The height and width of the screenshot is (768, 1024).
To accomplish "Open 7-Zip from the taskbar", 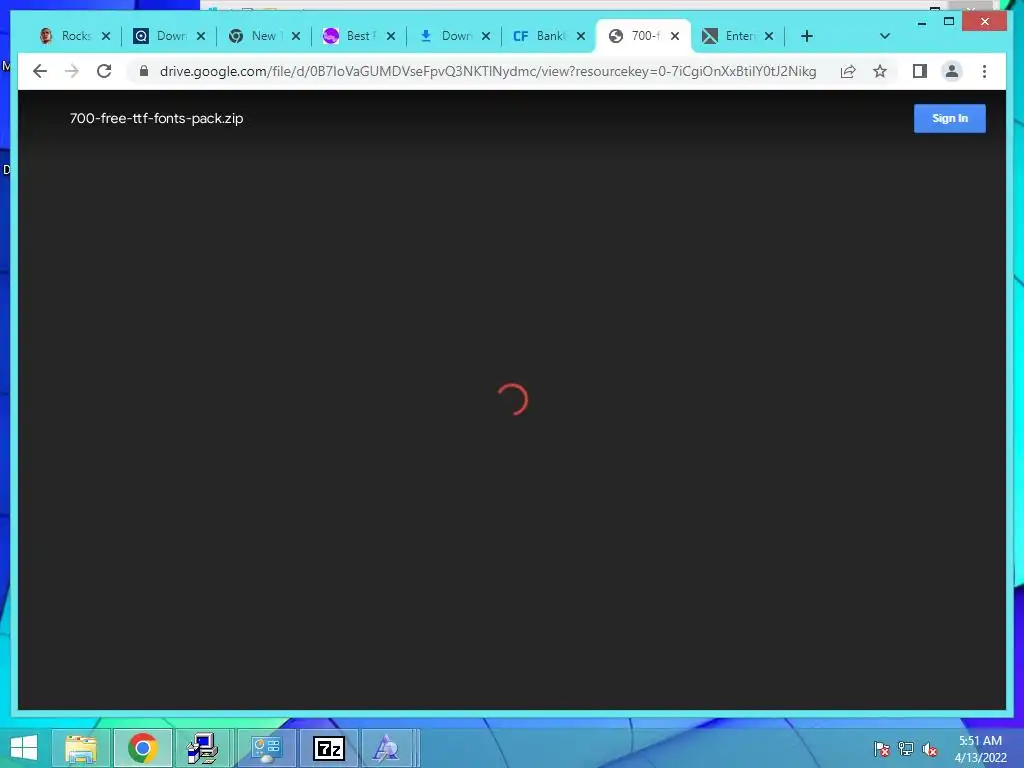I will (329, 748).
